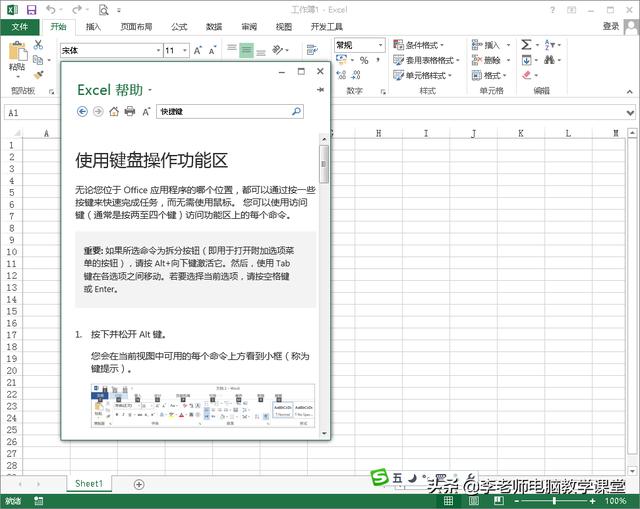Viewport: 640px width, 509px height.
Task: Change Help text size with A icon
Action: [x=146, y=111]
